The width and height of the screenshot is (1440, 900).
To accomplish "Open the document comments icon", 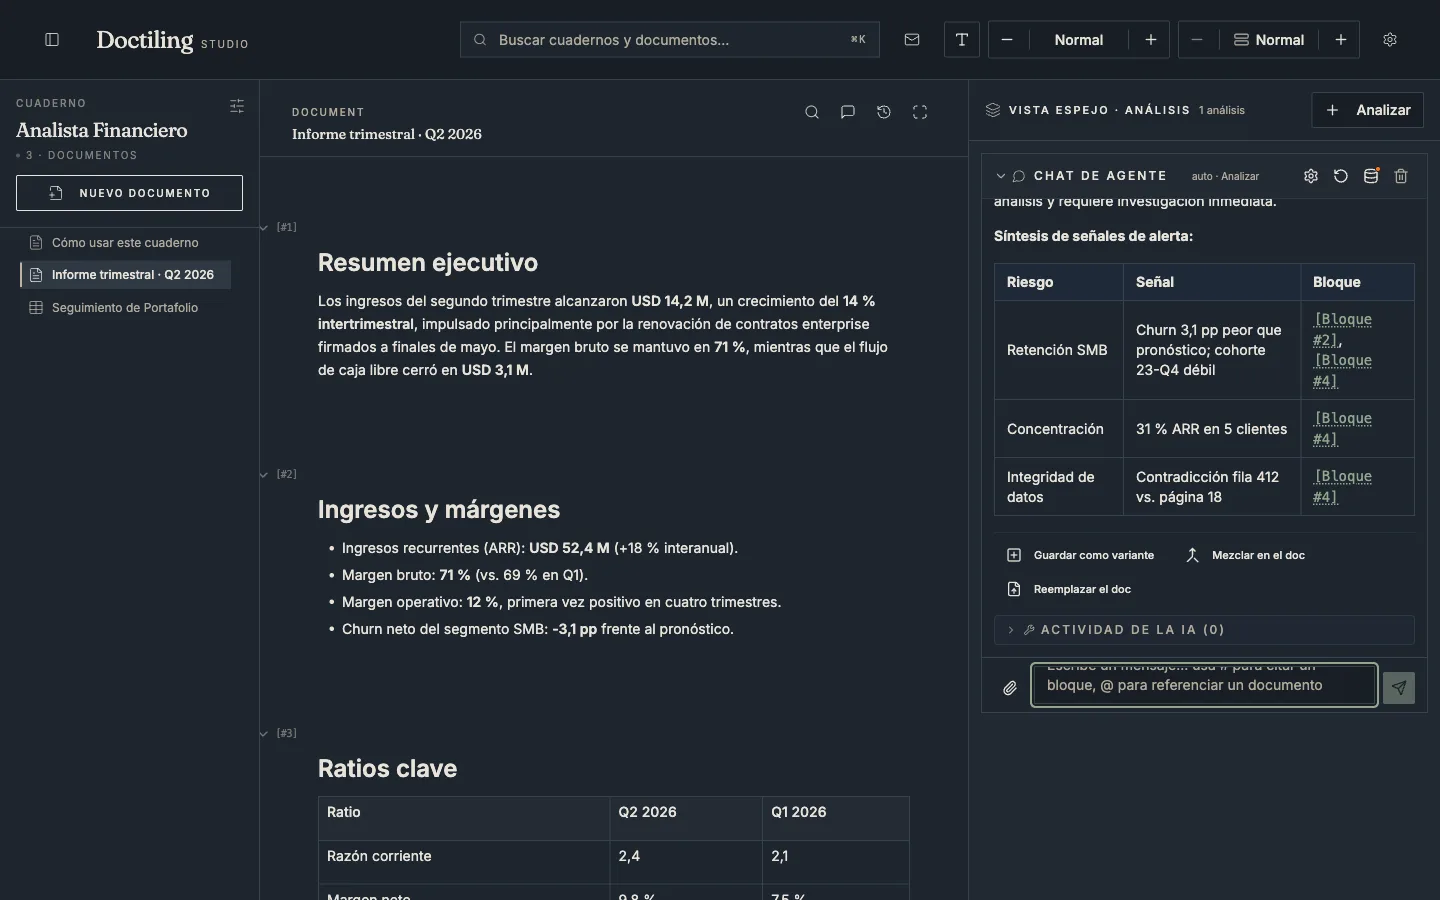I will pyautogui.click(x=848, y=112).
